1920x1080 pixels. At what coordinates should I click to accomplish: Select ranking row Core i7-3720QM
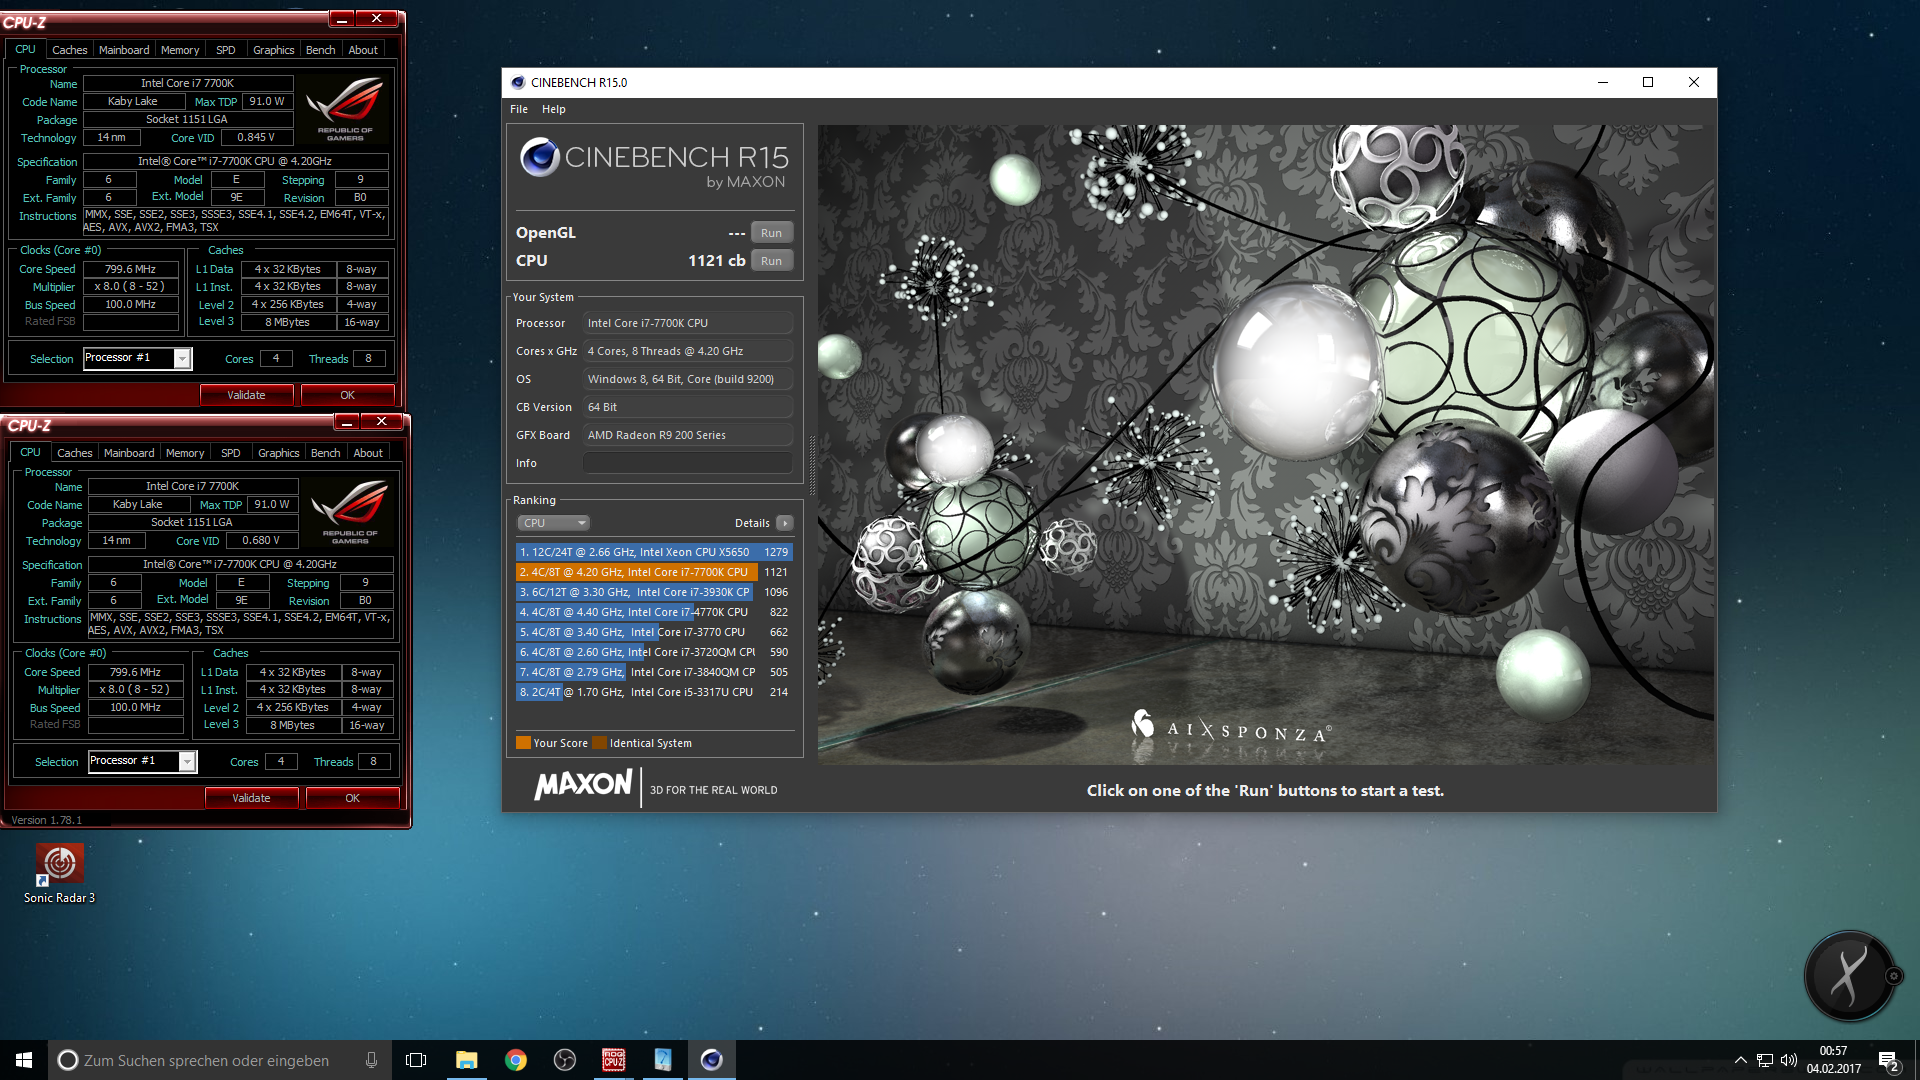[654, 652]
